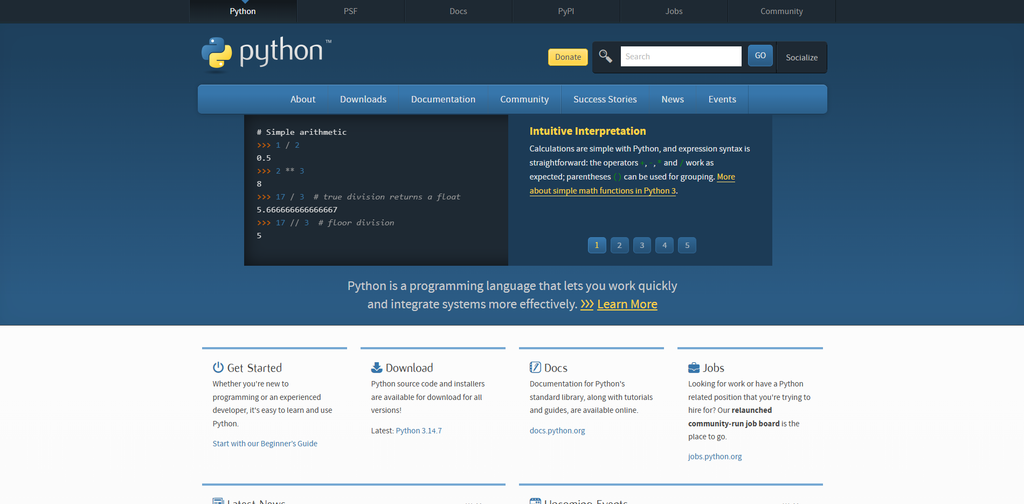Screen dimensions: 1024x504
Task: Visit the jobs.python.org link
Action: [715, 456]
